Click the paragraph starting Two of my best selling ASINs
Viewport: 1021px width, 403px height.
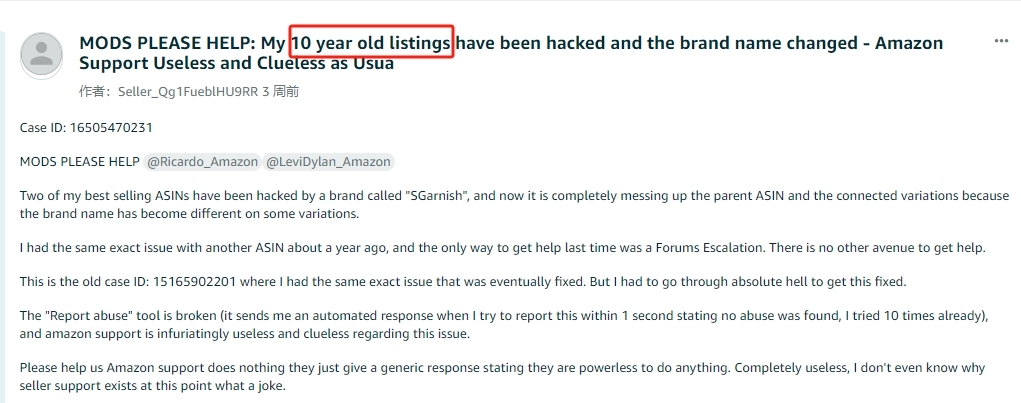[x=514, y=204]
